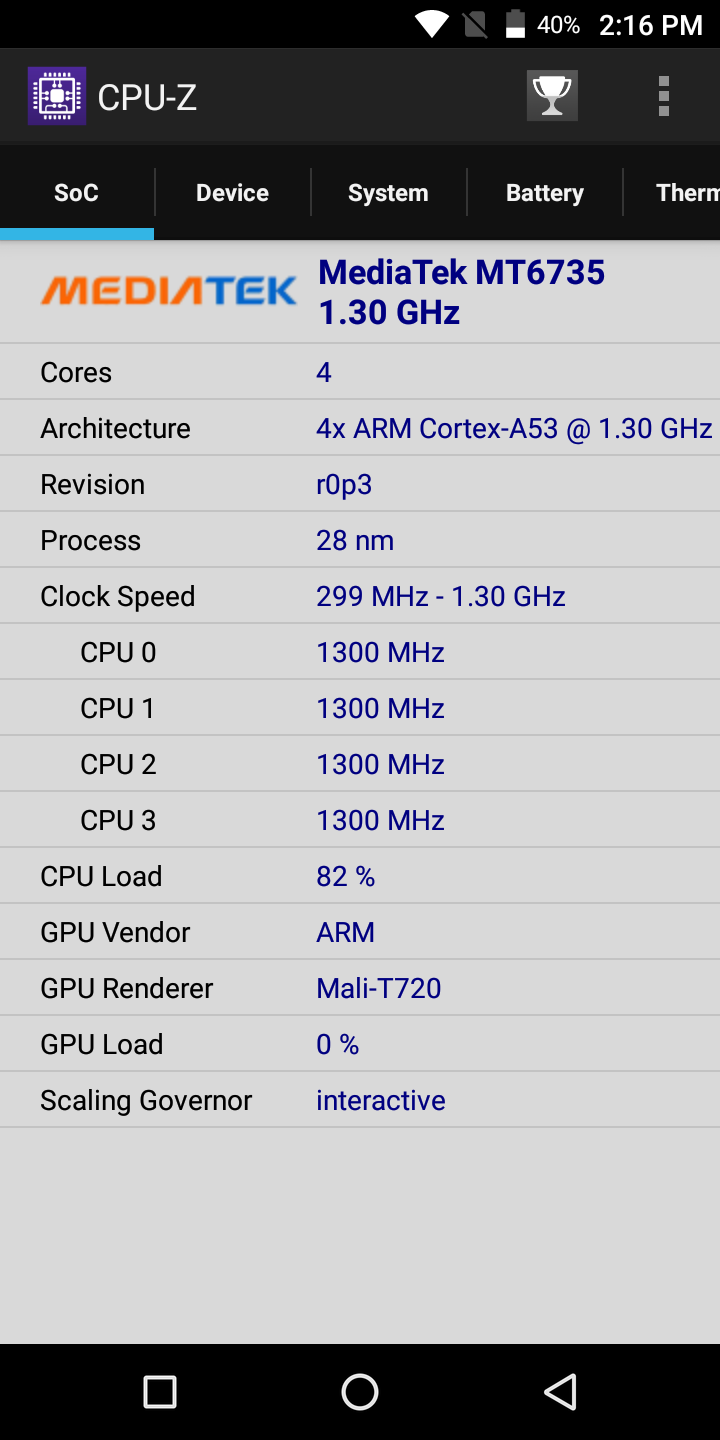720x1440 pixels.
Task: Select the SoC tab
Action: [x=76, y=193]
